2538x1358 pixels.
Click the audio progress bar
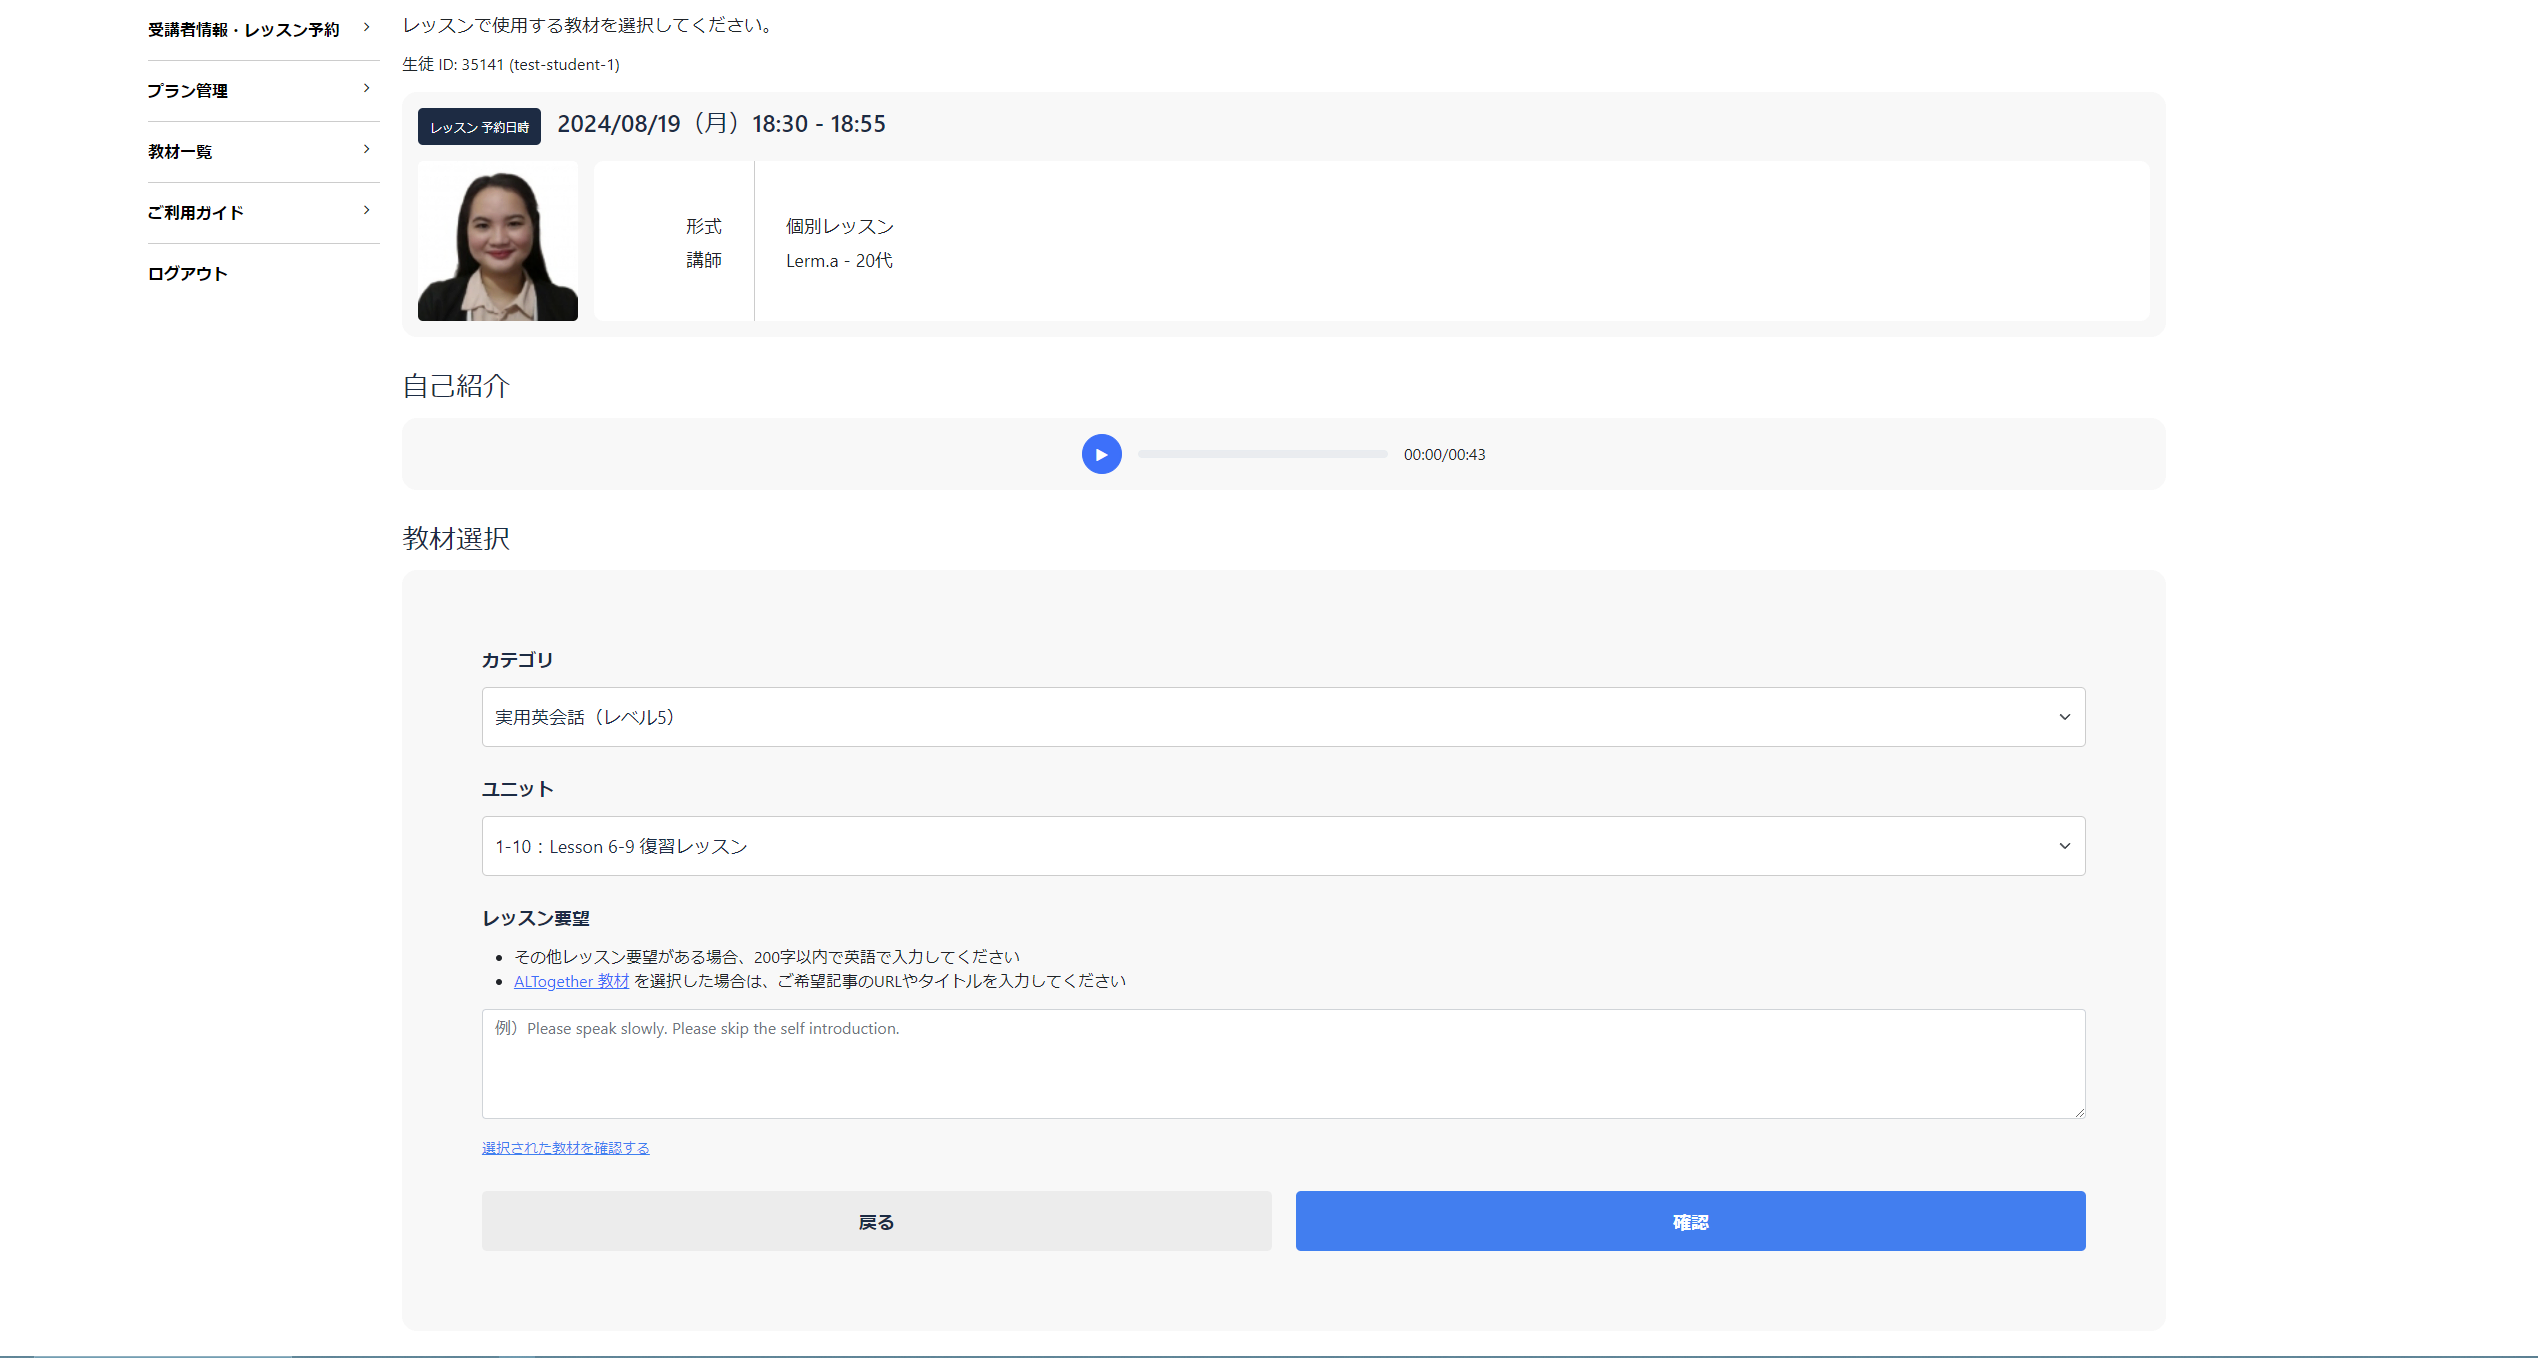point(1262,454)
